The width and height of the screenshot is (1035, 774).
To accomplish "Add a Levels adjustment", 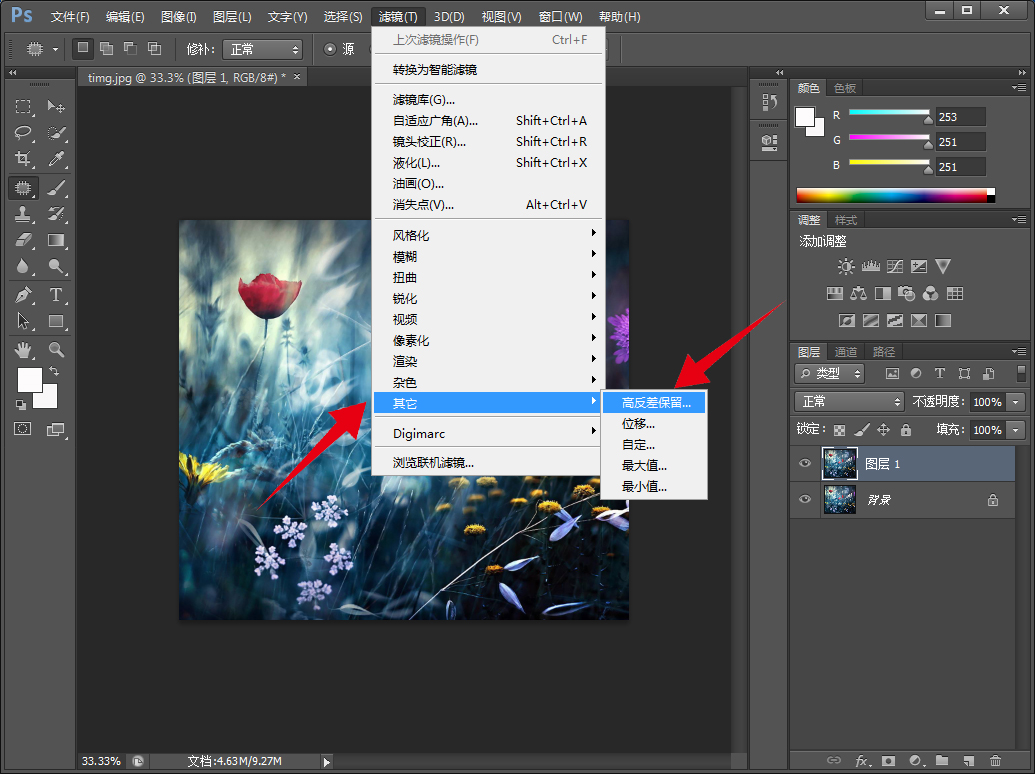I will coord(871,267).
